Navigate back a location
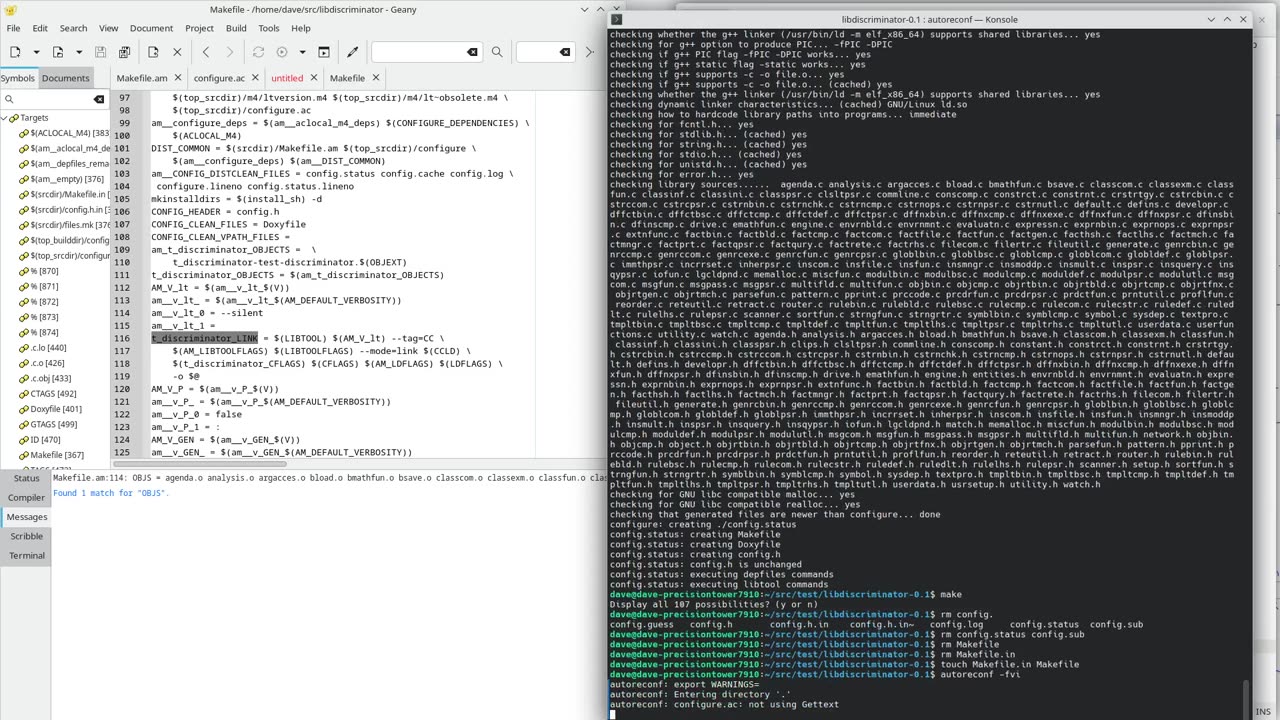Viewport: 1280px width, 720px height. [x=206, y=52]
